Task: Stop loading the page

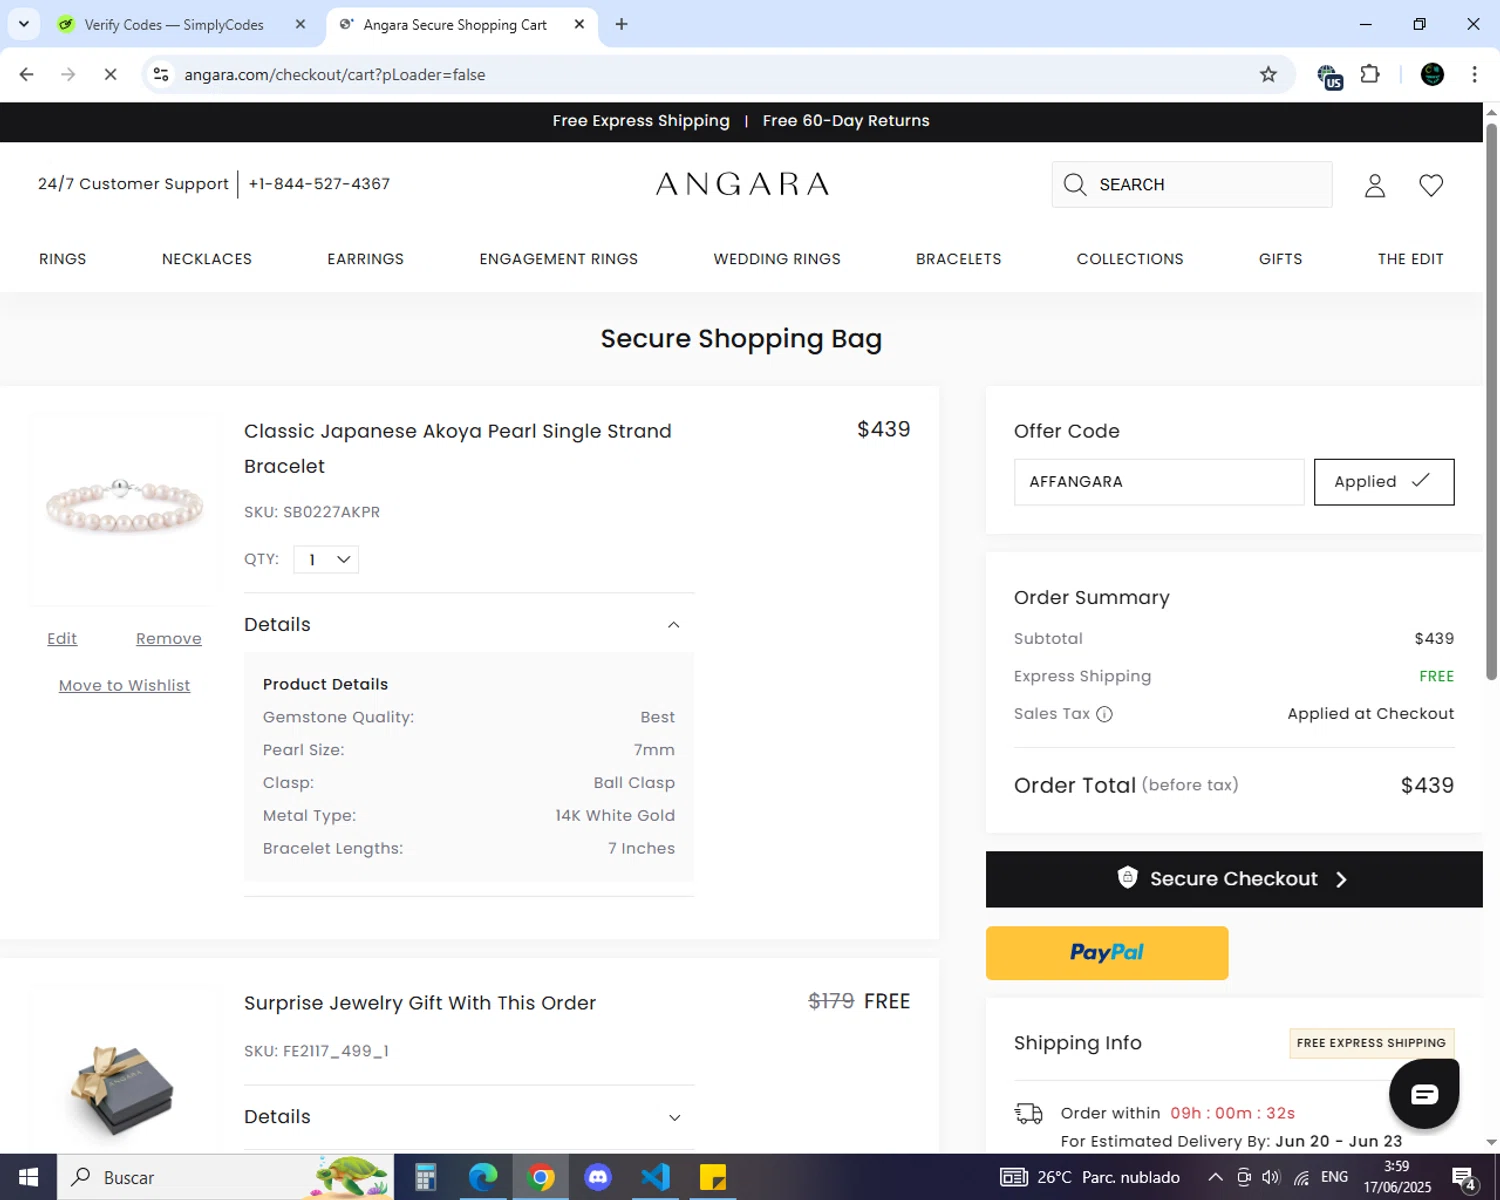Action: coord(110,74)
